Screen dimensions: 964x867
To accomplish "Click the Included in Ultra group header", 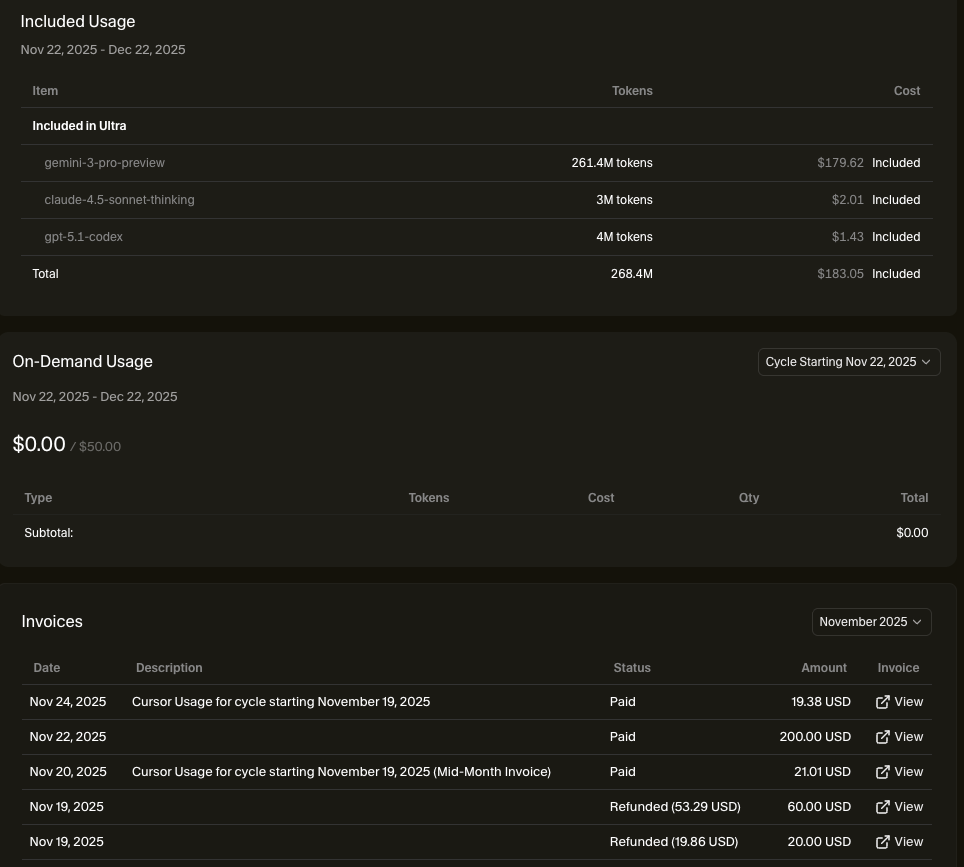I will (x=79, y=126).
